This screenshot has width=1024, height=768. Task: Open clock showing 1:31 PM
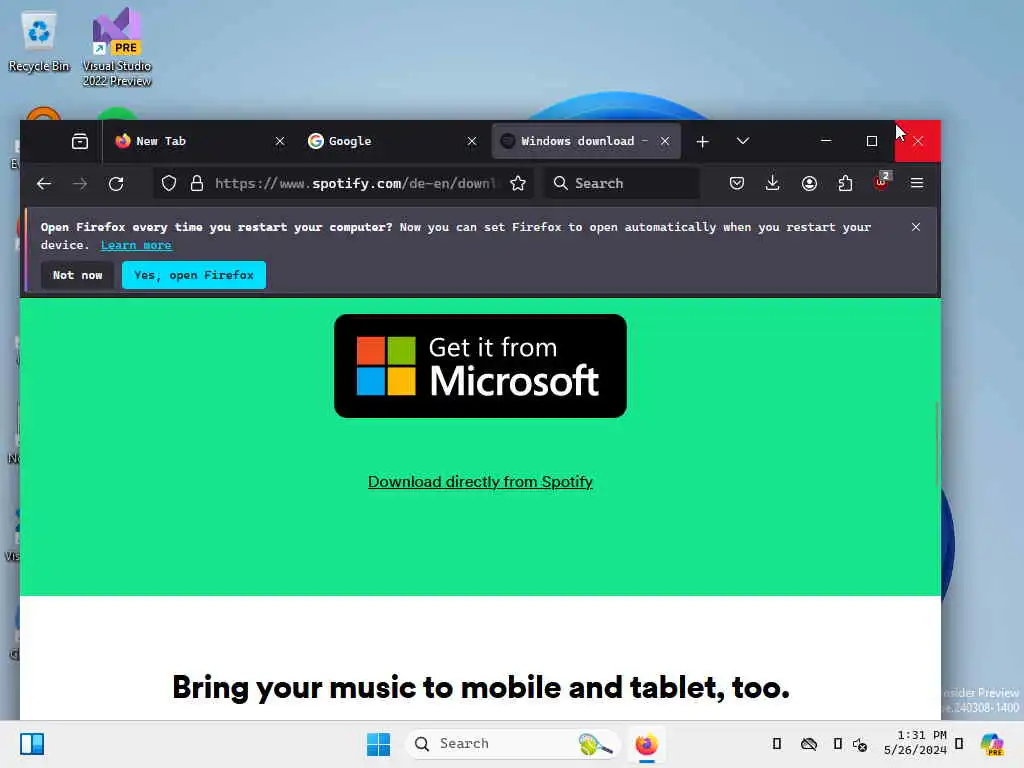(915, 743)
